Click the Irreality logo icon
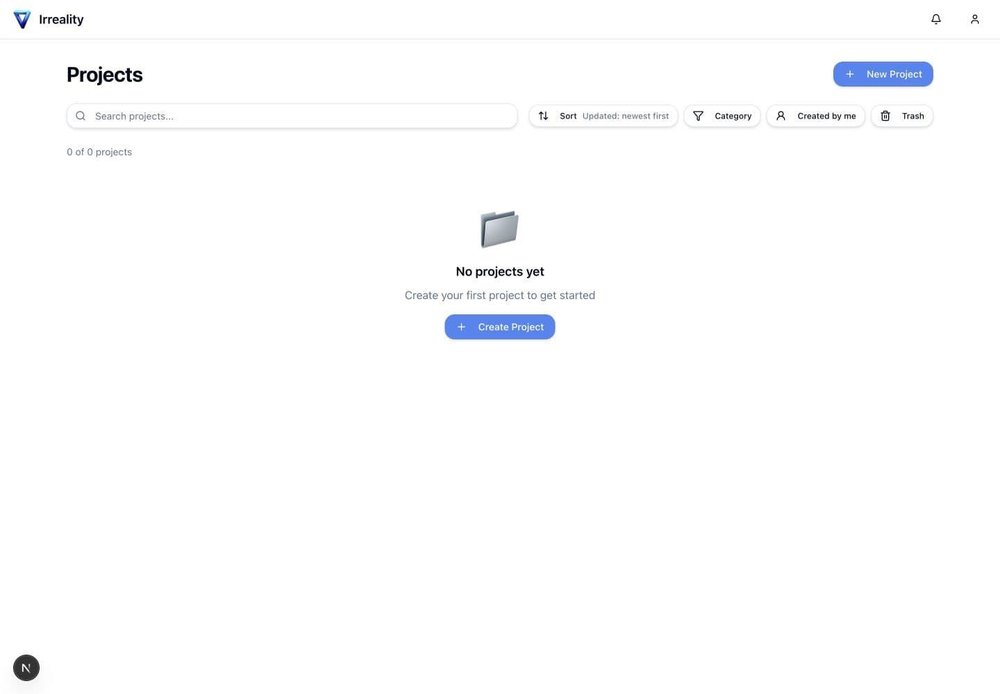Image resolution: width=1000 pixels, height=694 pixels. (x=22, y=19)
